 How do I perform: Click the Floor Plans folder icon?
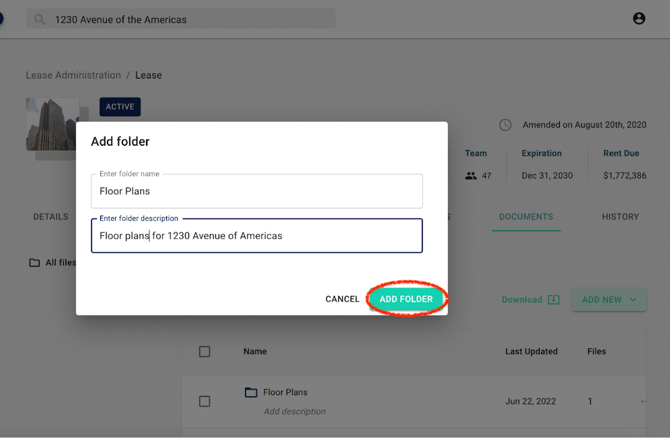tap(251, 392)
